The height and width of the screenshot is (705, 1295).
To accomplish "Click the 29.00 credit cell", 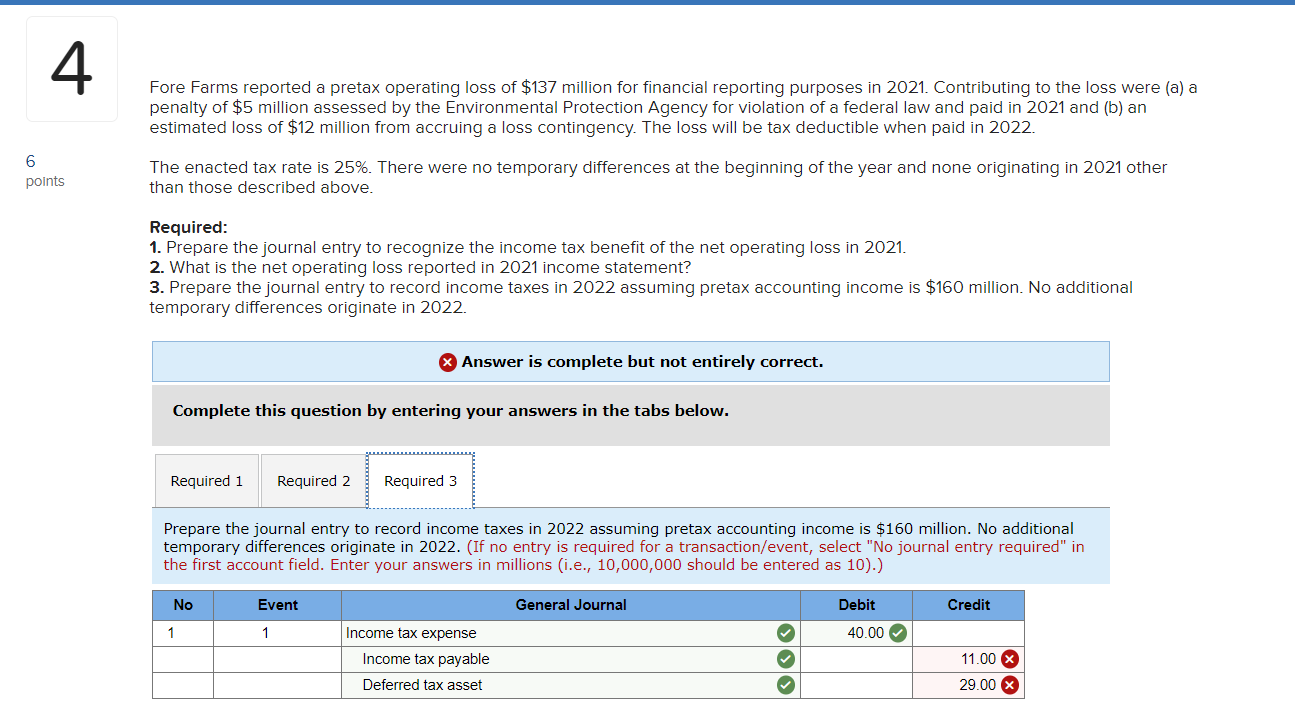I will click(968, 685).
